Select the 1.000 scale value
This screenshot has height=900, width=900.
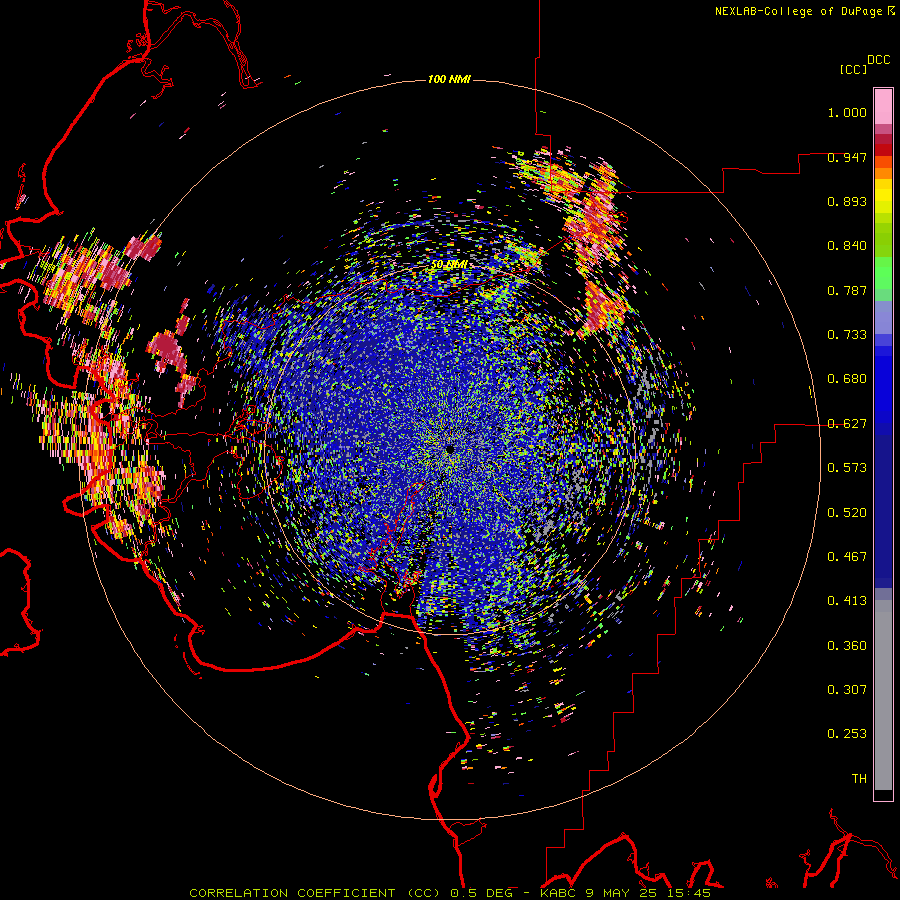[x=847, y=112]
